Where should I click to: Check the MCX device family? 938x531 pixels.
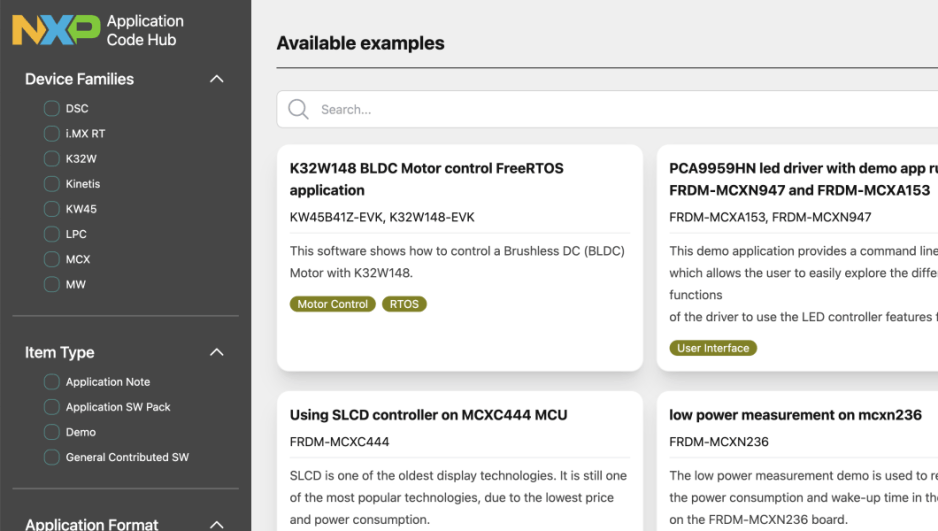pyautogui.click(x=51, y=259)
